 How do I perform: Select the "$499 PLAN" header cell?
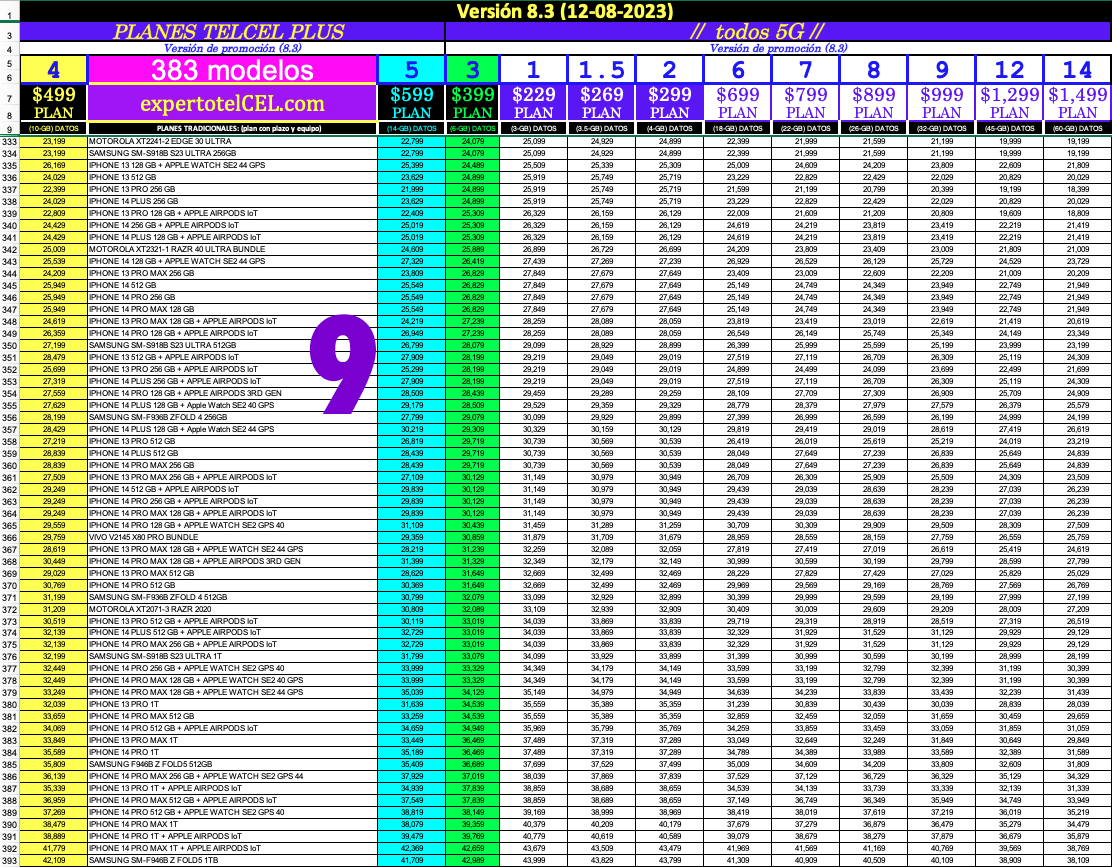(53, 104)
